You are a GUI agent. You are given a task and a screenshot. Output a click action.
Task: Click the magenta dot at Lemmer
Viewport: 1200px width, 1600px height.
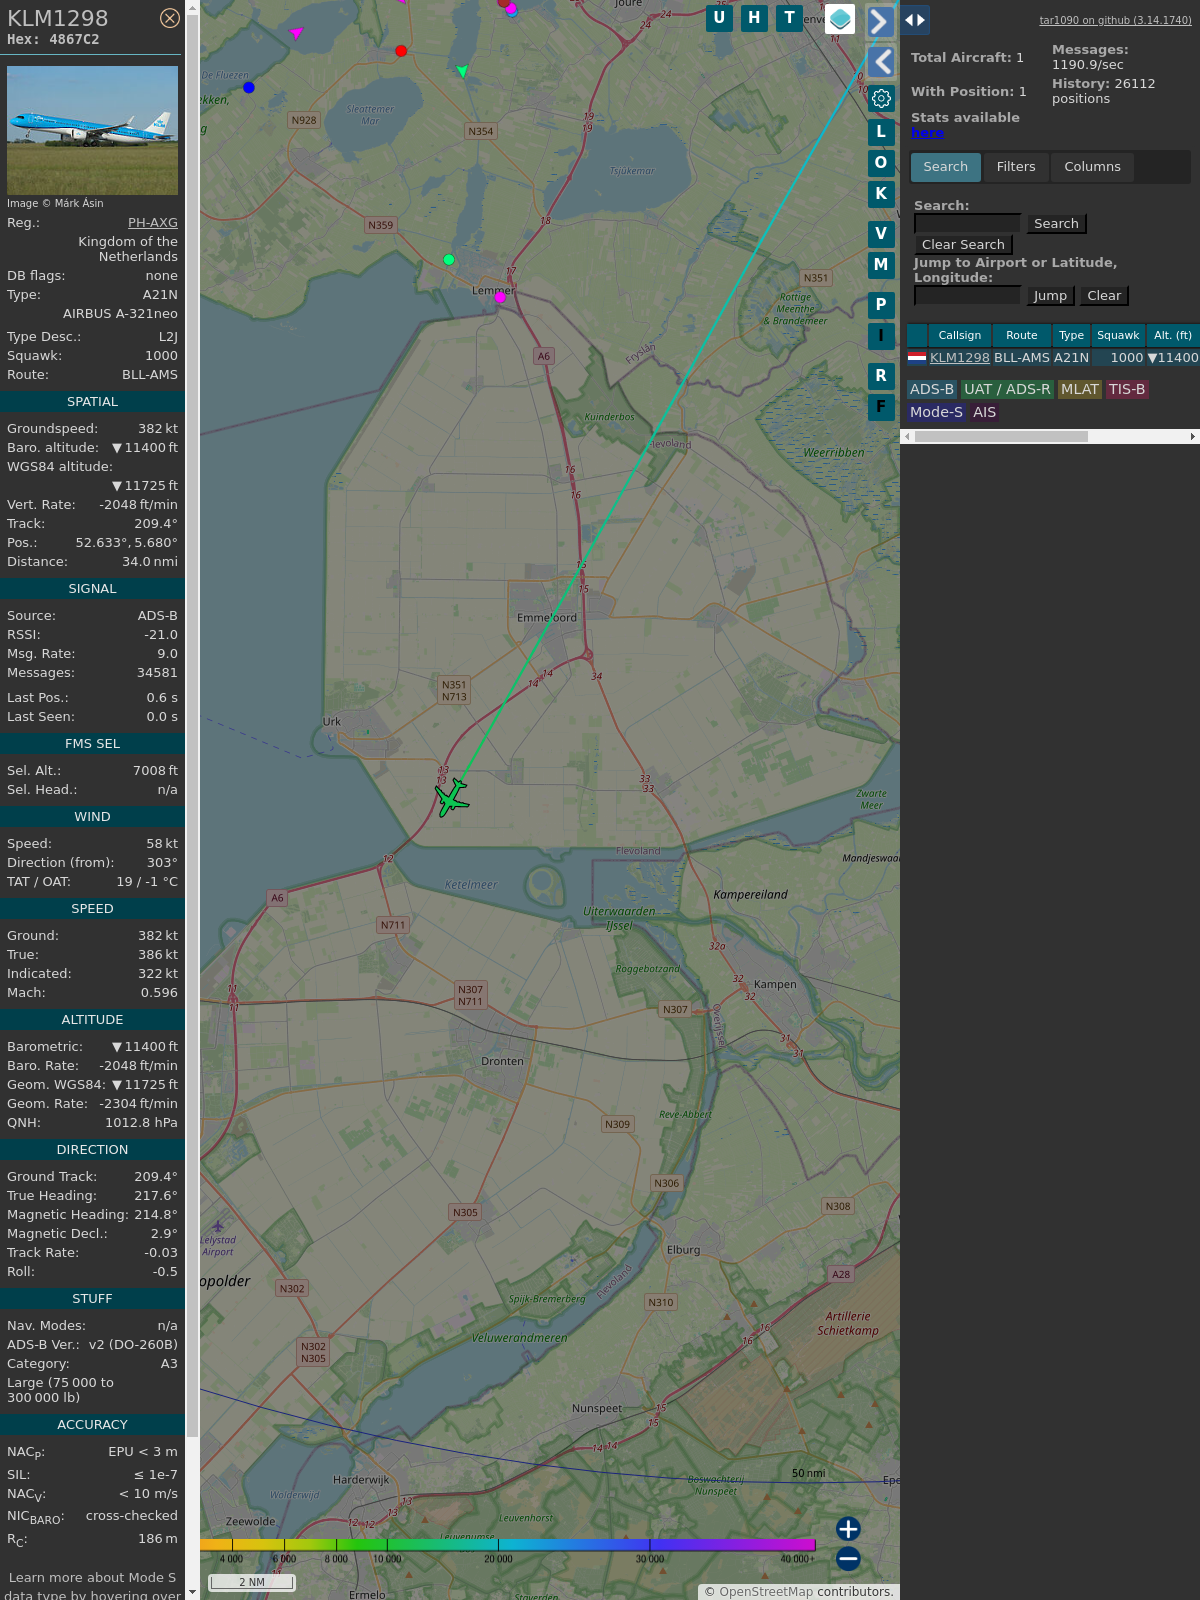(500, 297)
